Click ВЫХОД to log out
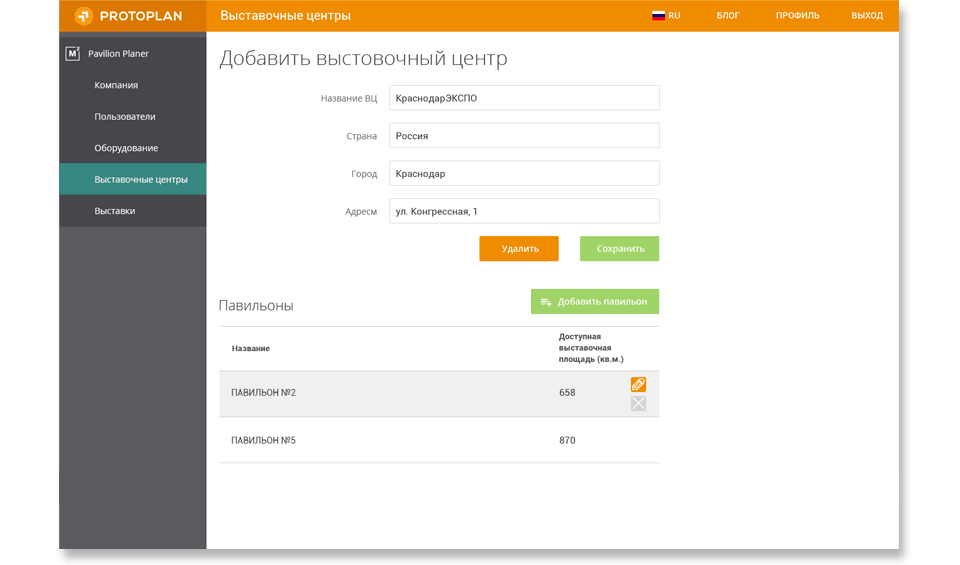This screenshot has height=565, width=960. tap(867, 16)
